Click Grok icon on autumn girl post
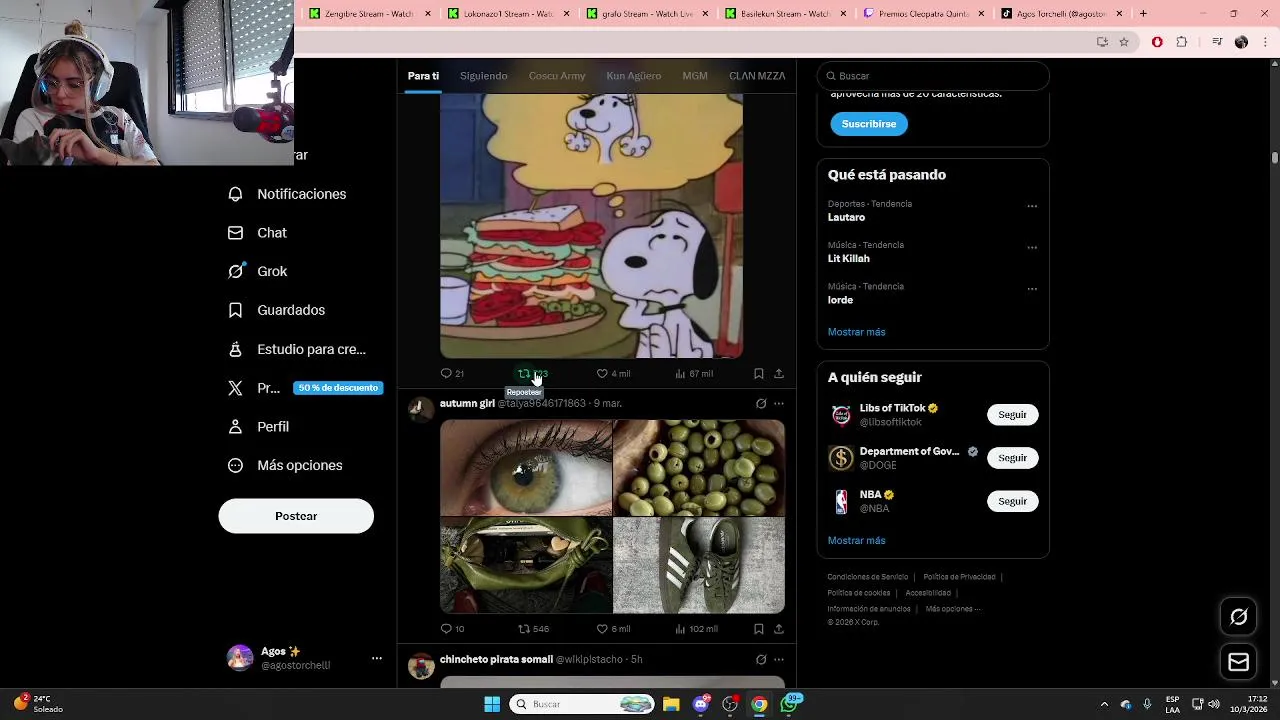The image size is (1280, 720). tap(761, 404)
